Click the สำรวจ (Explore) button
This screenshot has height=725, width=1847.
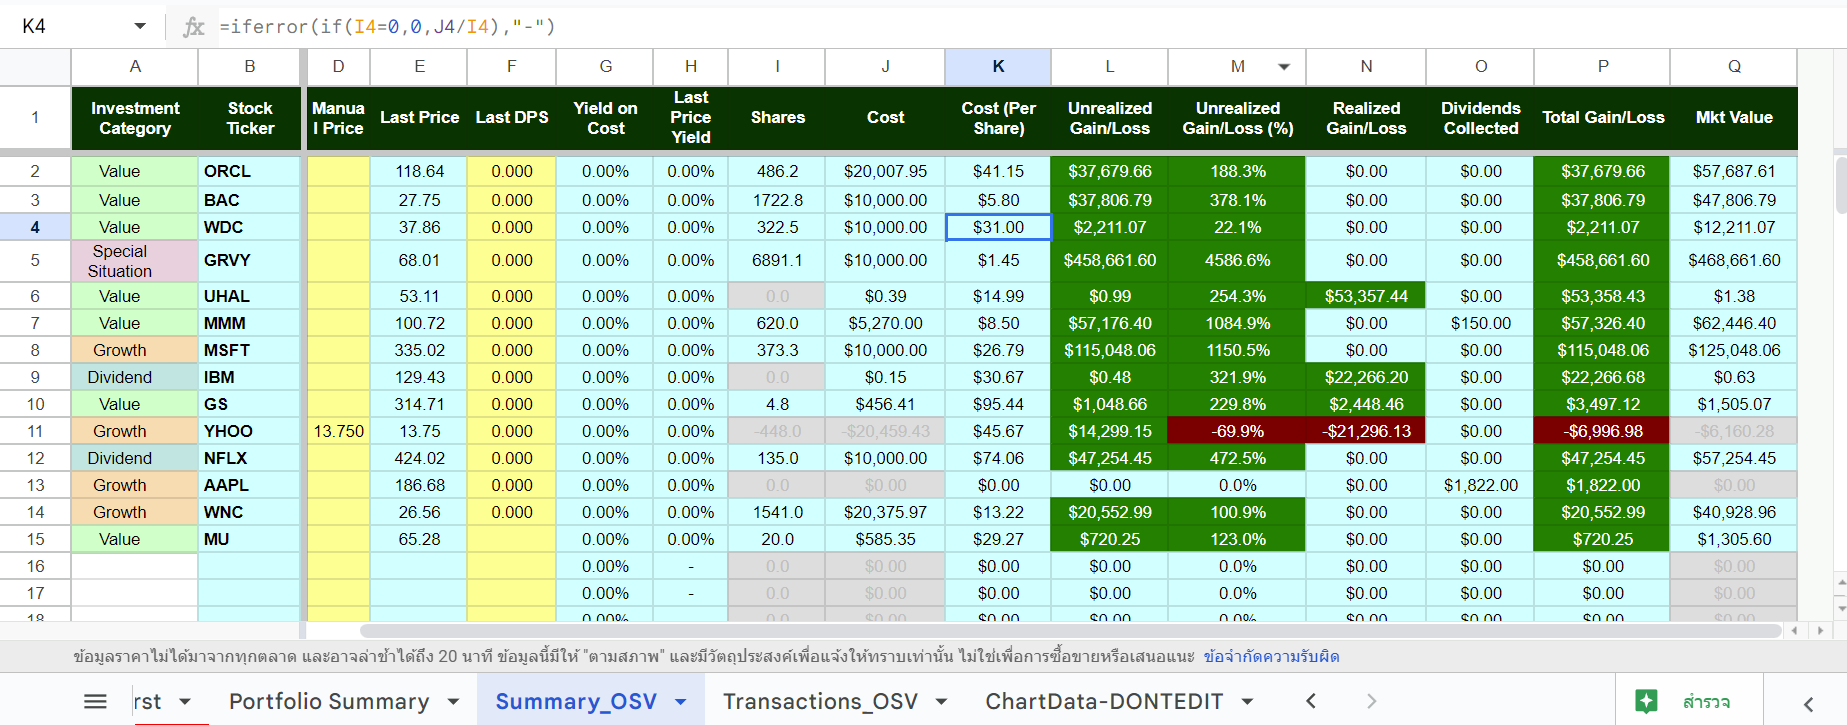tap(1689, 701)
